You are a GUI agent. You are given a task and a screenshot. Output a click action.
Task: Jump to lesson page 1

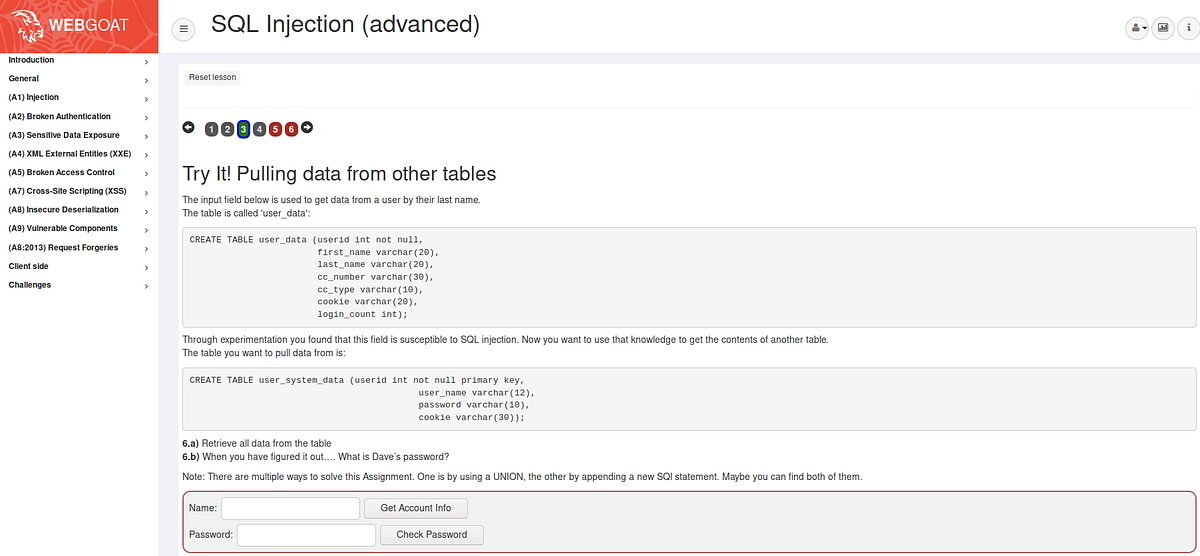click(x=211, y=129)
